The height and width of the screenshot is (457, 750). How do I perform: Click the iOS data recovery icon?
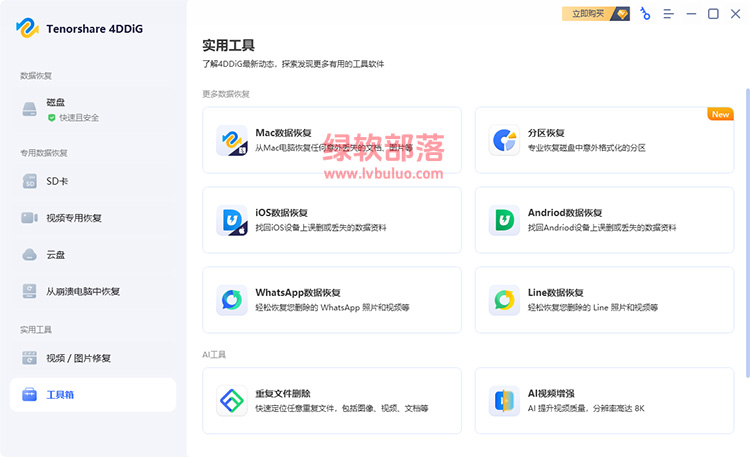pyautogui.click(x=232, y=221)
